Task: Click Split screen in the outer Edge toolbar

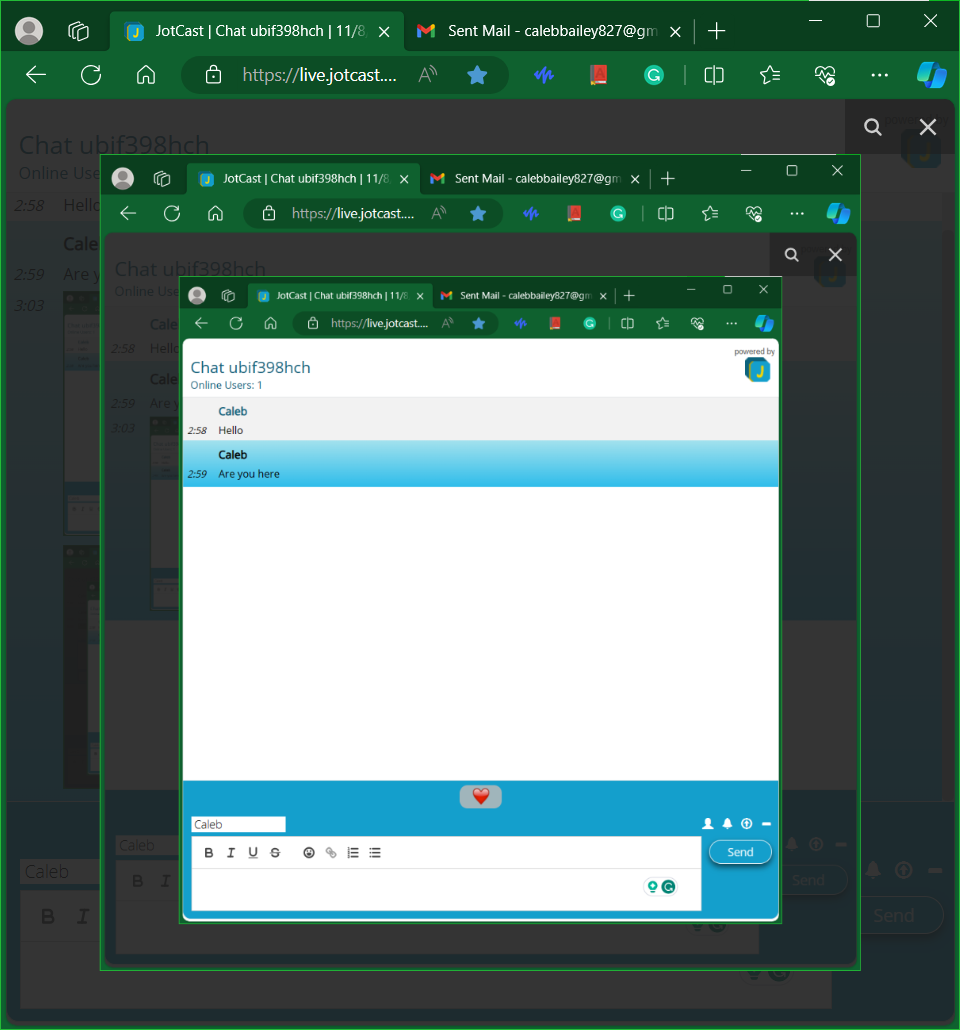Action: click(x=714, y=76)
